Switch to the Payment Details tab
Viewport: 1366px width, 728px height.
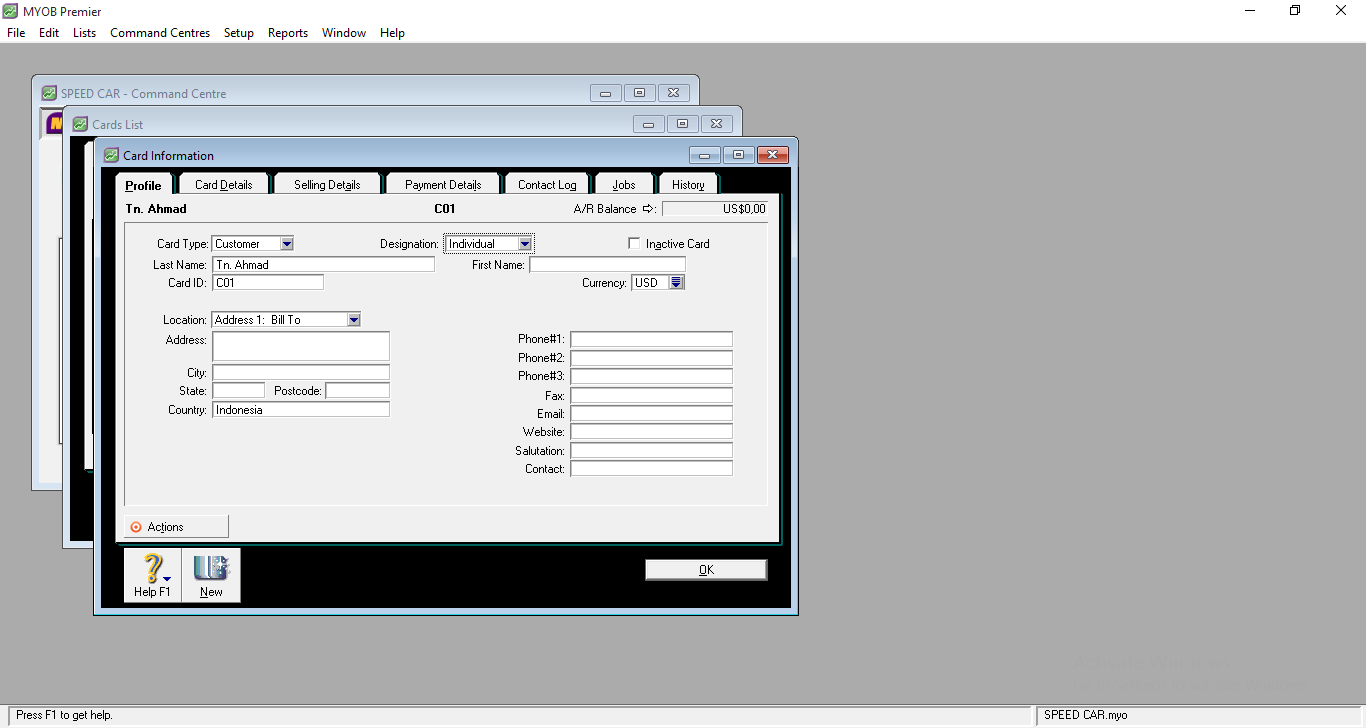(443, 184)
